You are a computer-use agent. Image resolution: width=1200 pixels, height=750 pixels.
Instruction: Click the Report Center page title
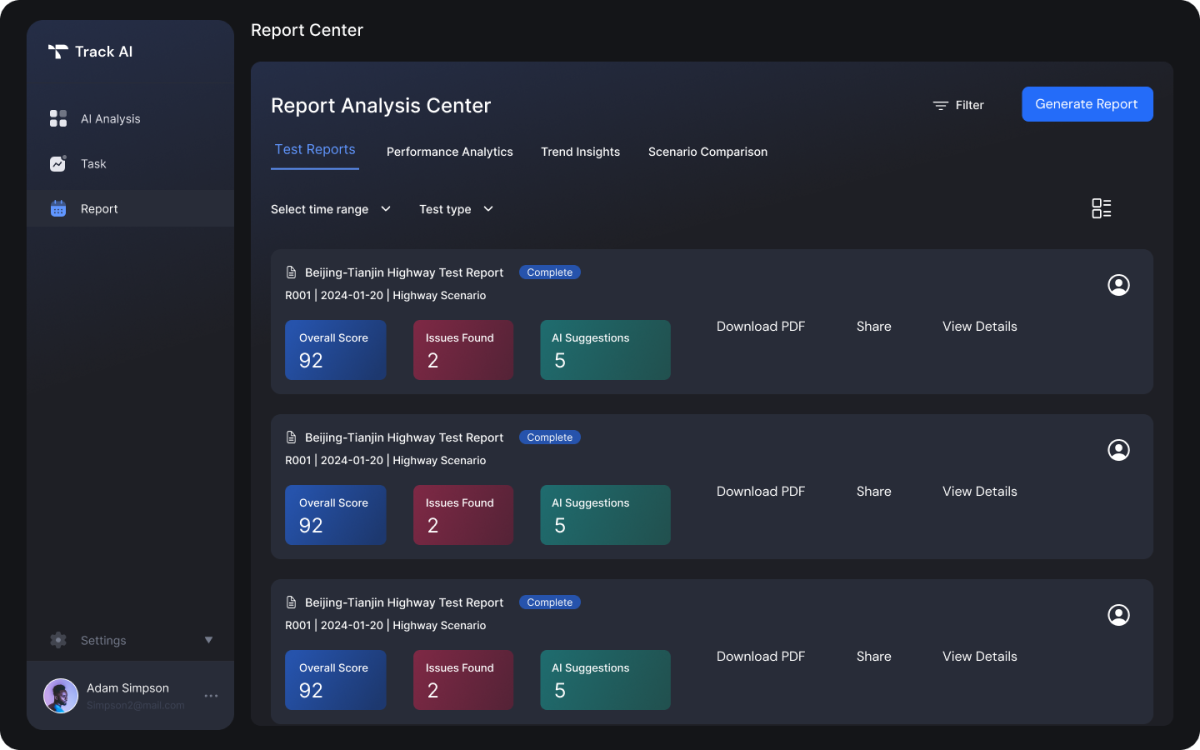click(307, 30)
